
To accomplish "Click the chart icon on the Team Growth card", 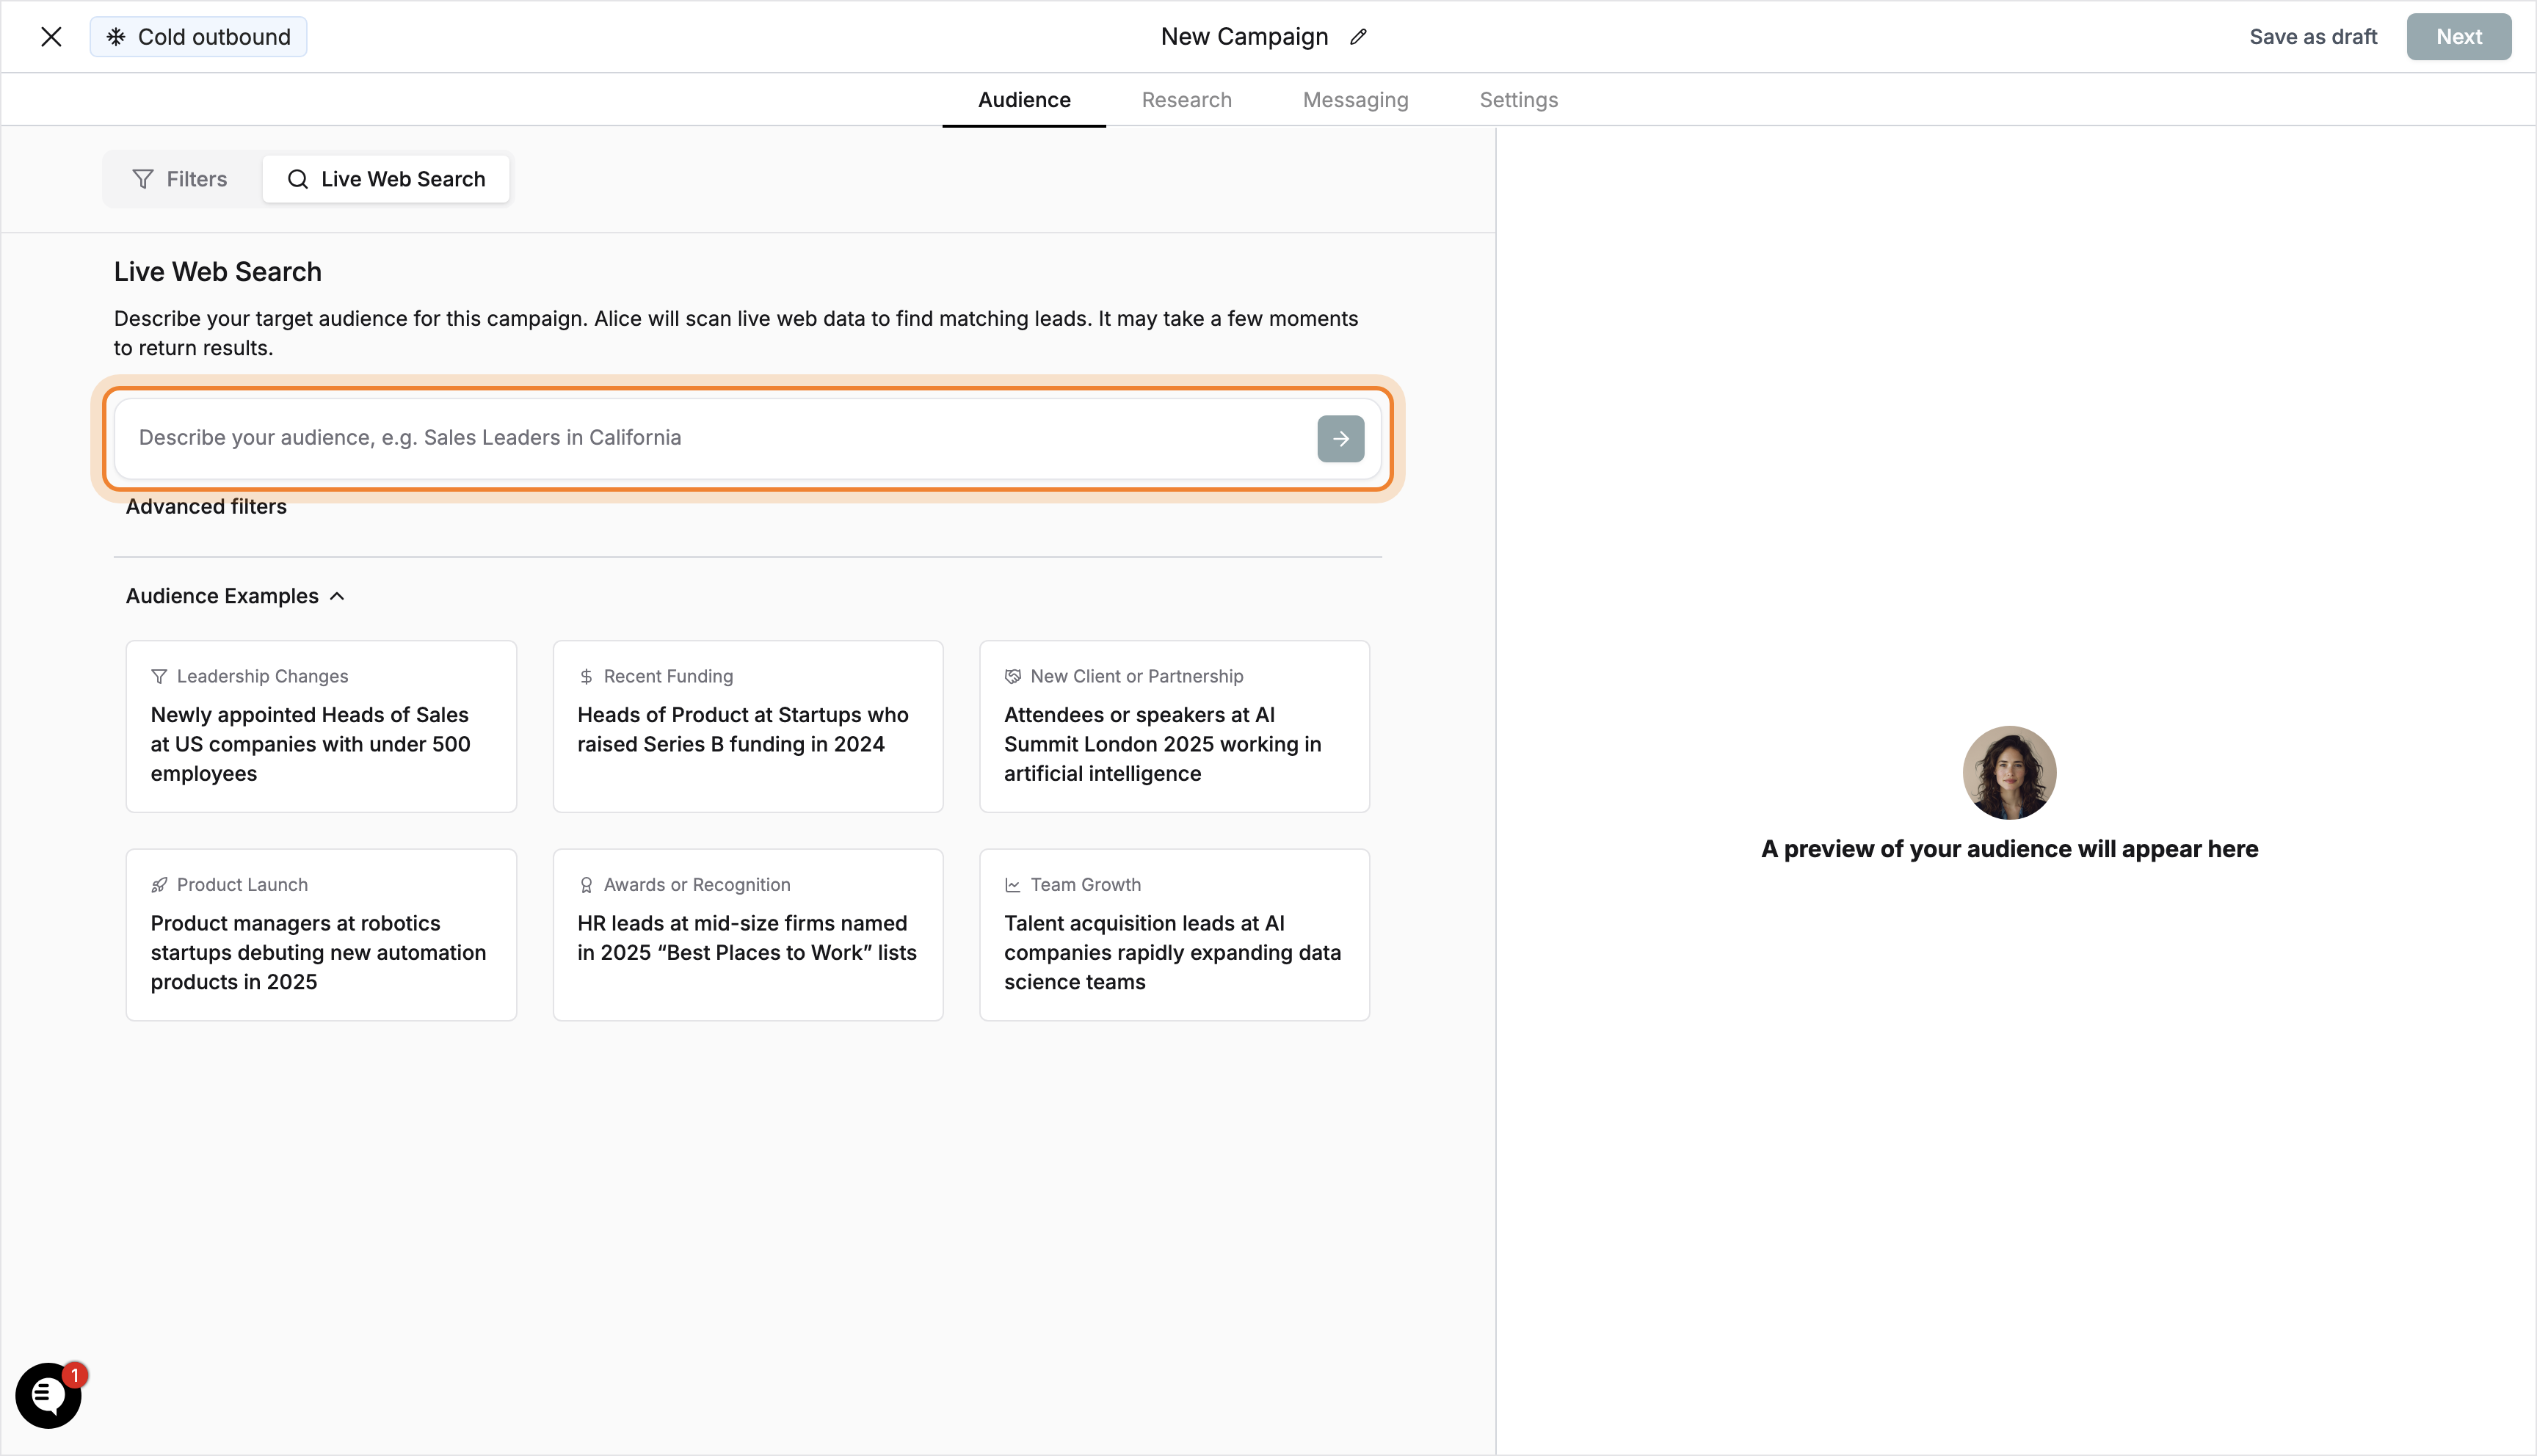I will tap(1012, 884).
